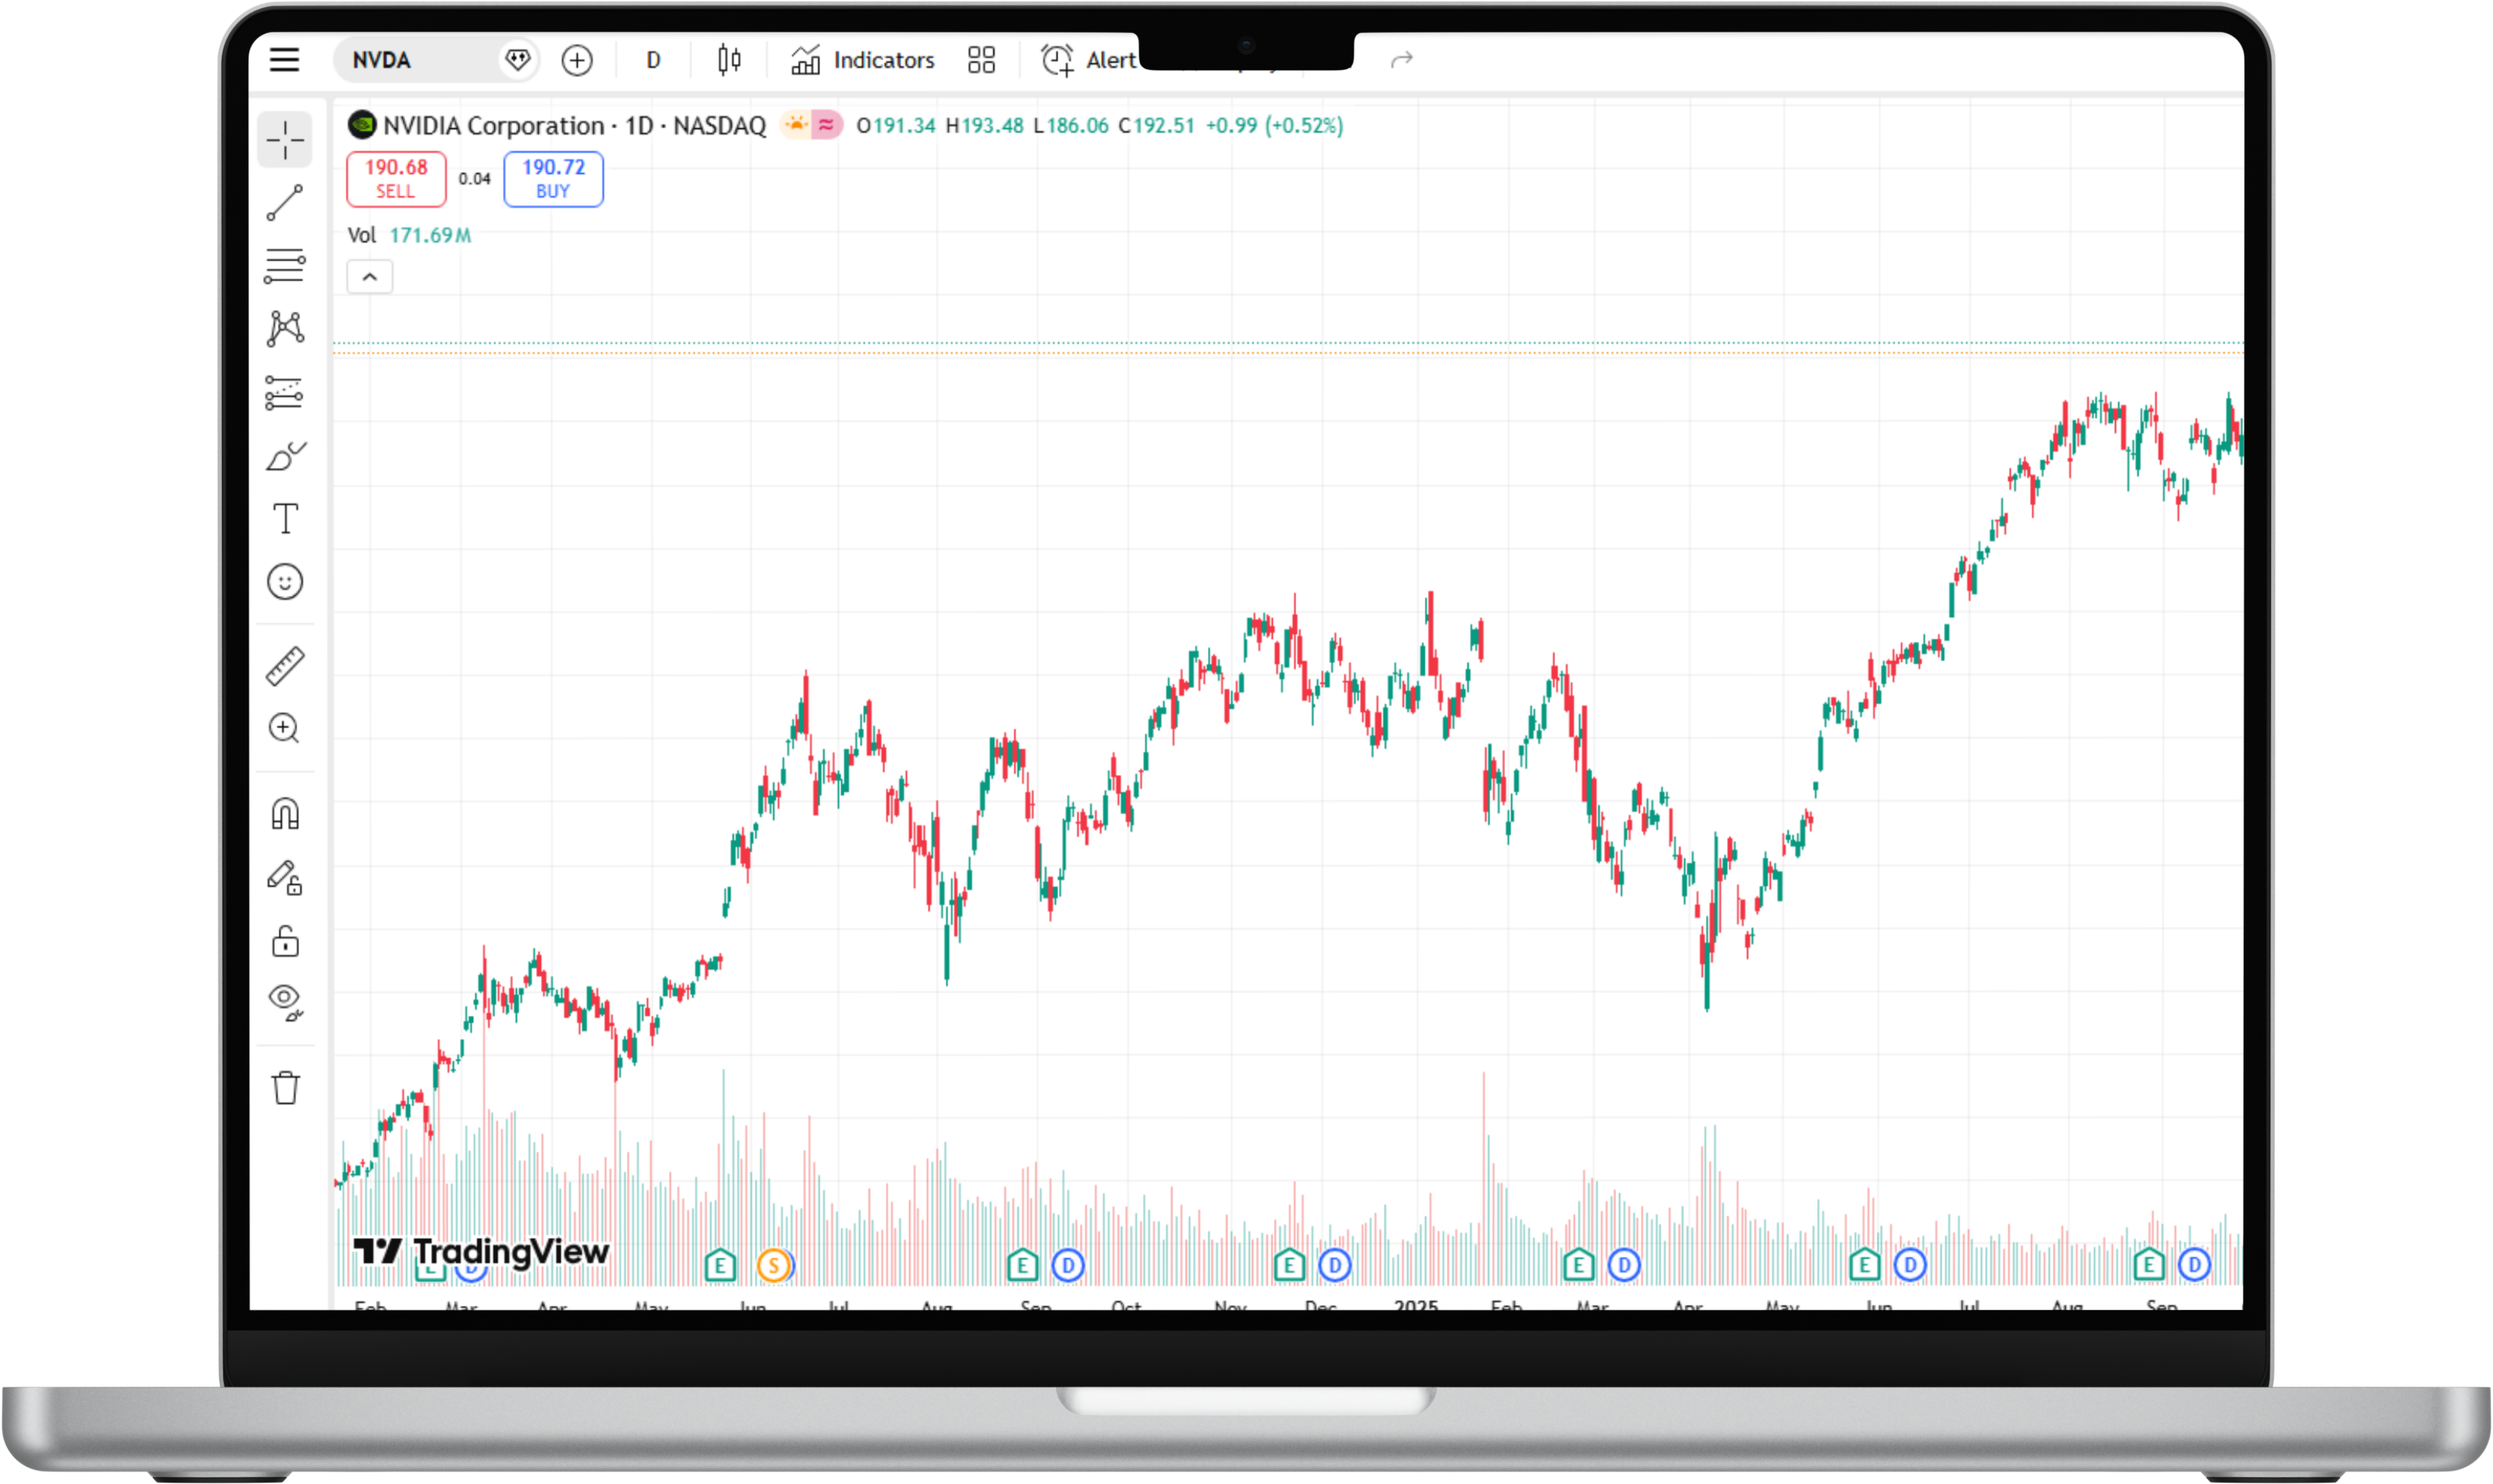
Task: Select the crosshair cursor tool
Action: click(285, 140)
